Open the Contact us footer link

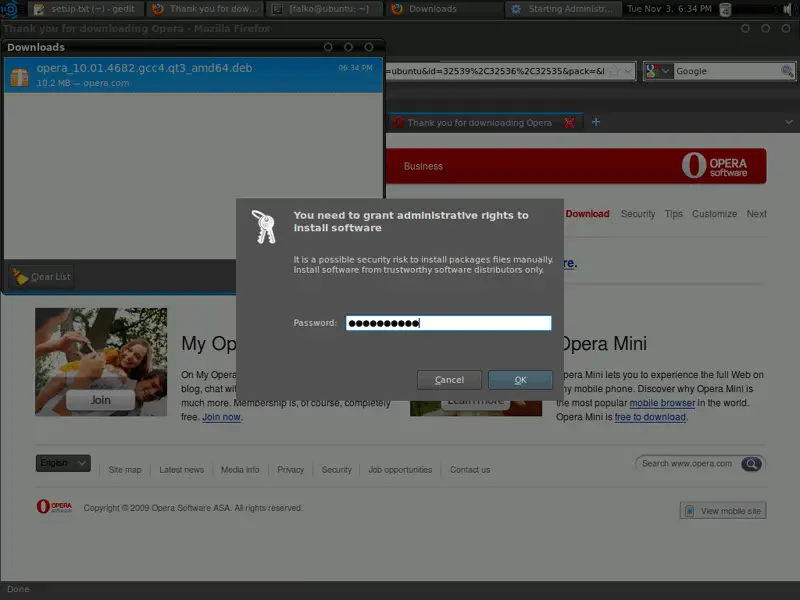[470, 470]
